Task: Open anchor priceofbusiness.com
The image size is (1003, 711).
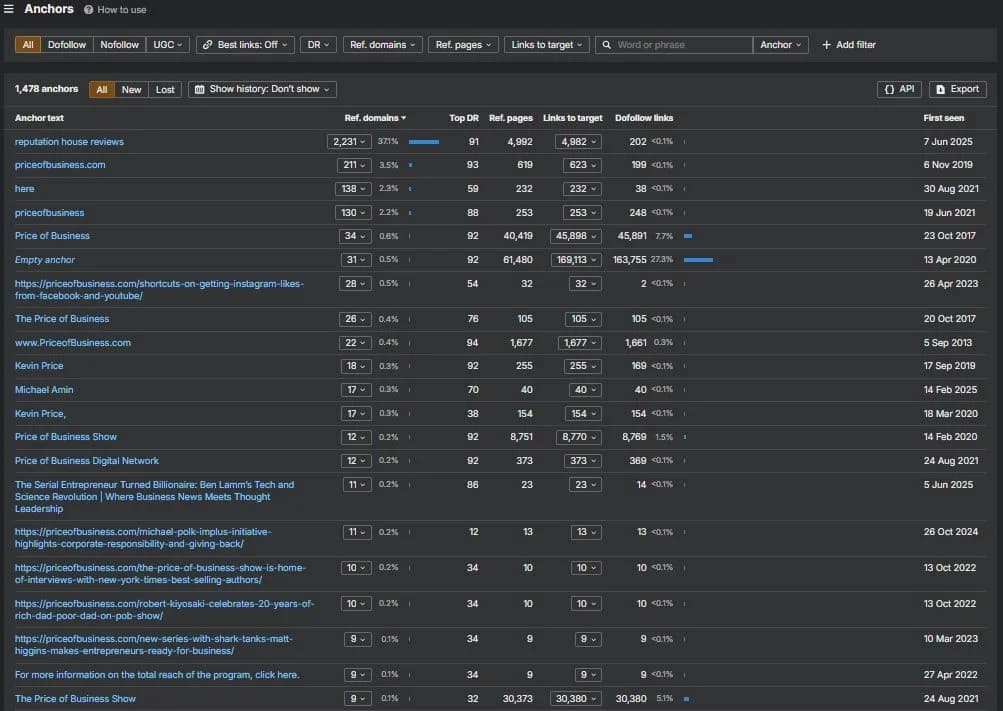Action: [60, 165]
